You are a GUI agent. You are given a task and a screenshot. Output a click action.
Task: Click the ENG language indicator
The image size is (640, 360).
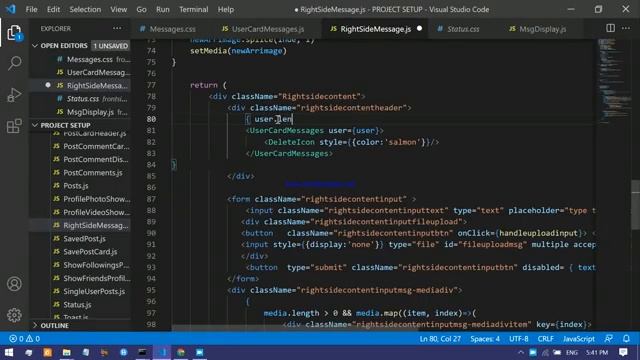click(x=571, y=352)
